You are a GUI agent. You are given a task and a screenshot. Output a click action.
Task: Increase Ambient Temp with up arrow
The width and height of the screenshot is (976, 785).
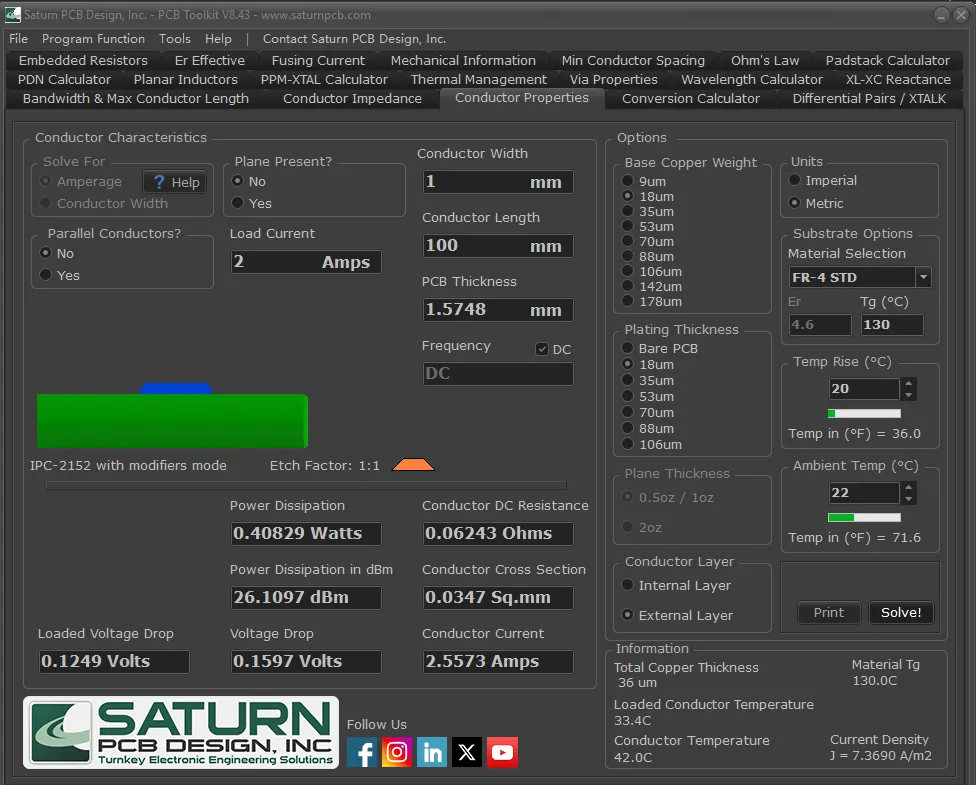point(908,487)
